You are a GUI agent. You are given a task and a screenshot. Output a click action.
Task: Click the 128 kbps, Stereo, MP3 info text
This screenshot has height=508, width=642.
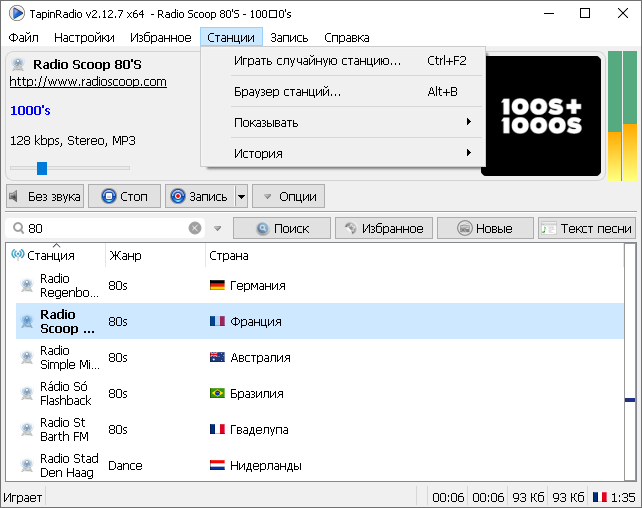(x=72, y=141)
